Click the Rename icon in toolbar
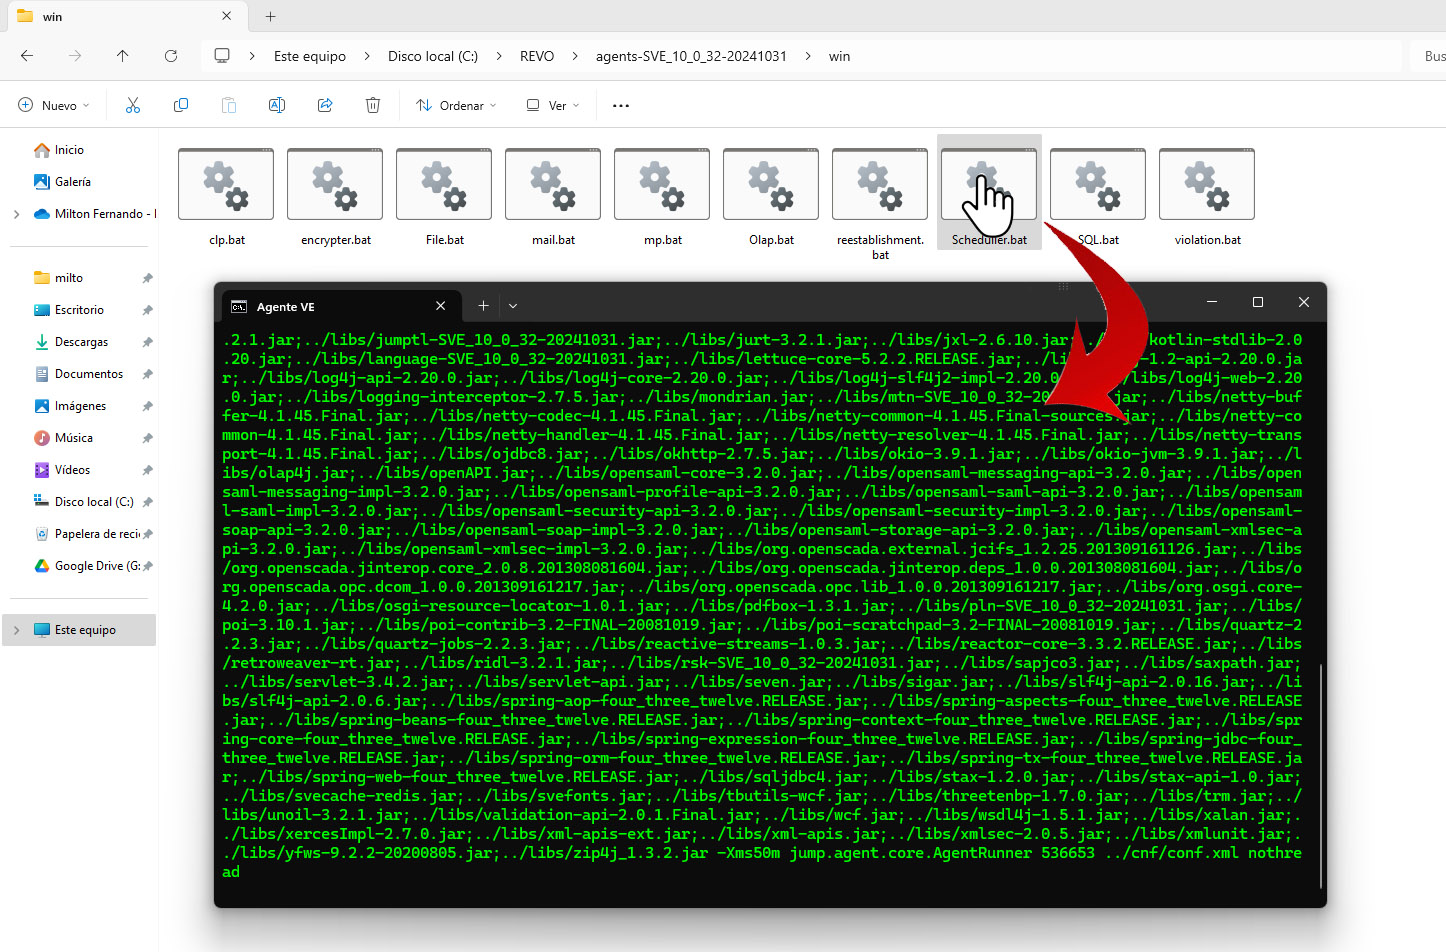 [277, 105]
